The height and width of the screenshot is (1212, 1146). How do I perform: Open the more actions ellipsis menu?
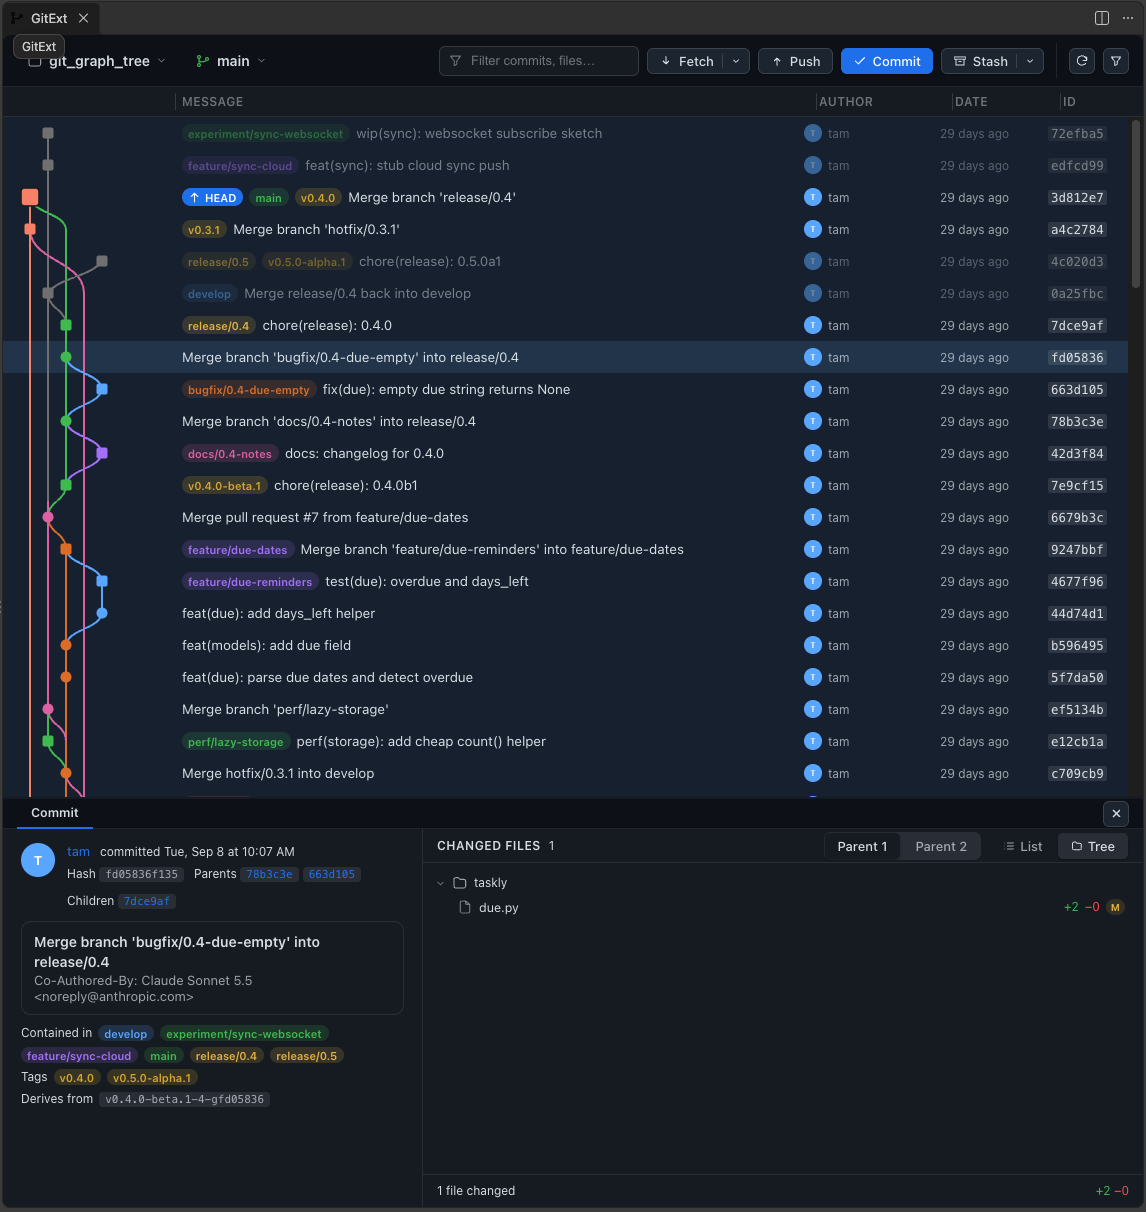(1128, 18)
